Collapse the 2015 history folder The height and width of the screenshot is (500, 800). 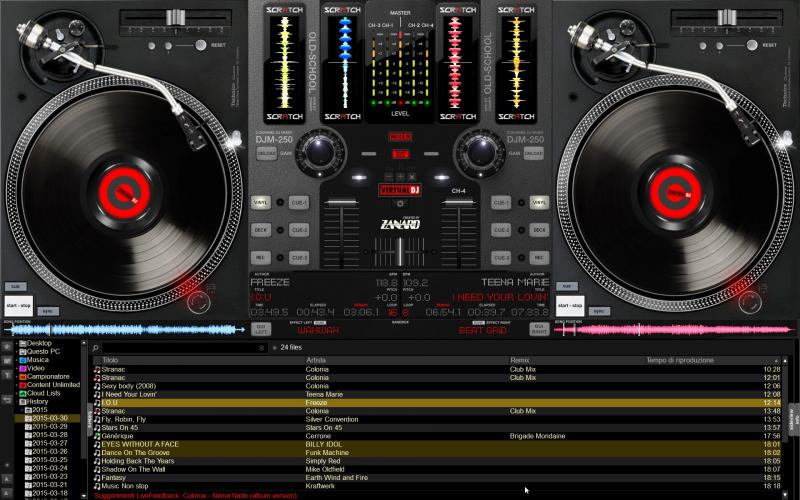(22, 410)
